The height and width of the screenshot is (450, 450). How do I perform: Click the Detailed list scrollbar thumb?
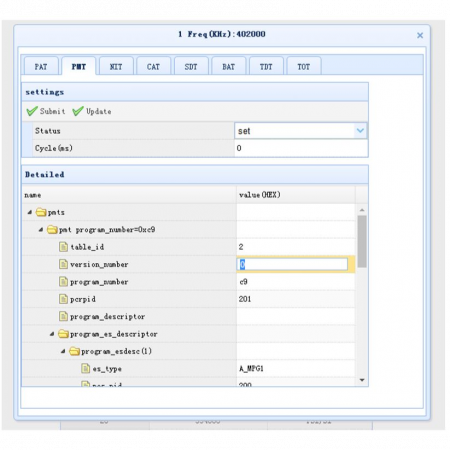point(362,241)
